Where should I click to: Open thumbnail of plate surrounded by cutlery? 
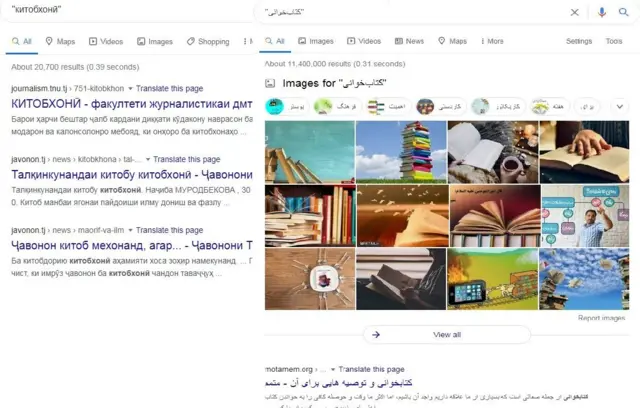(310, 279)
